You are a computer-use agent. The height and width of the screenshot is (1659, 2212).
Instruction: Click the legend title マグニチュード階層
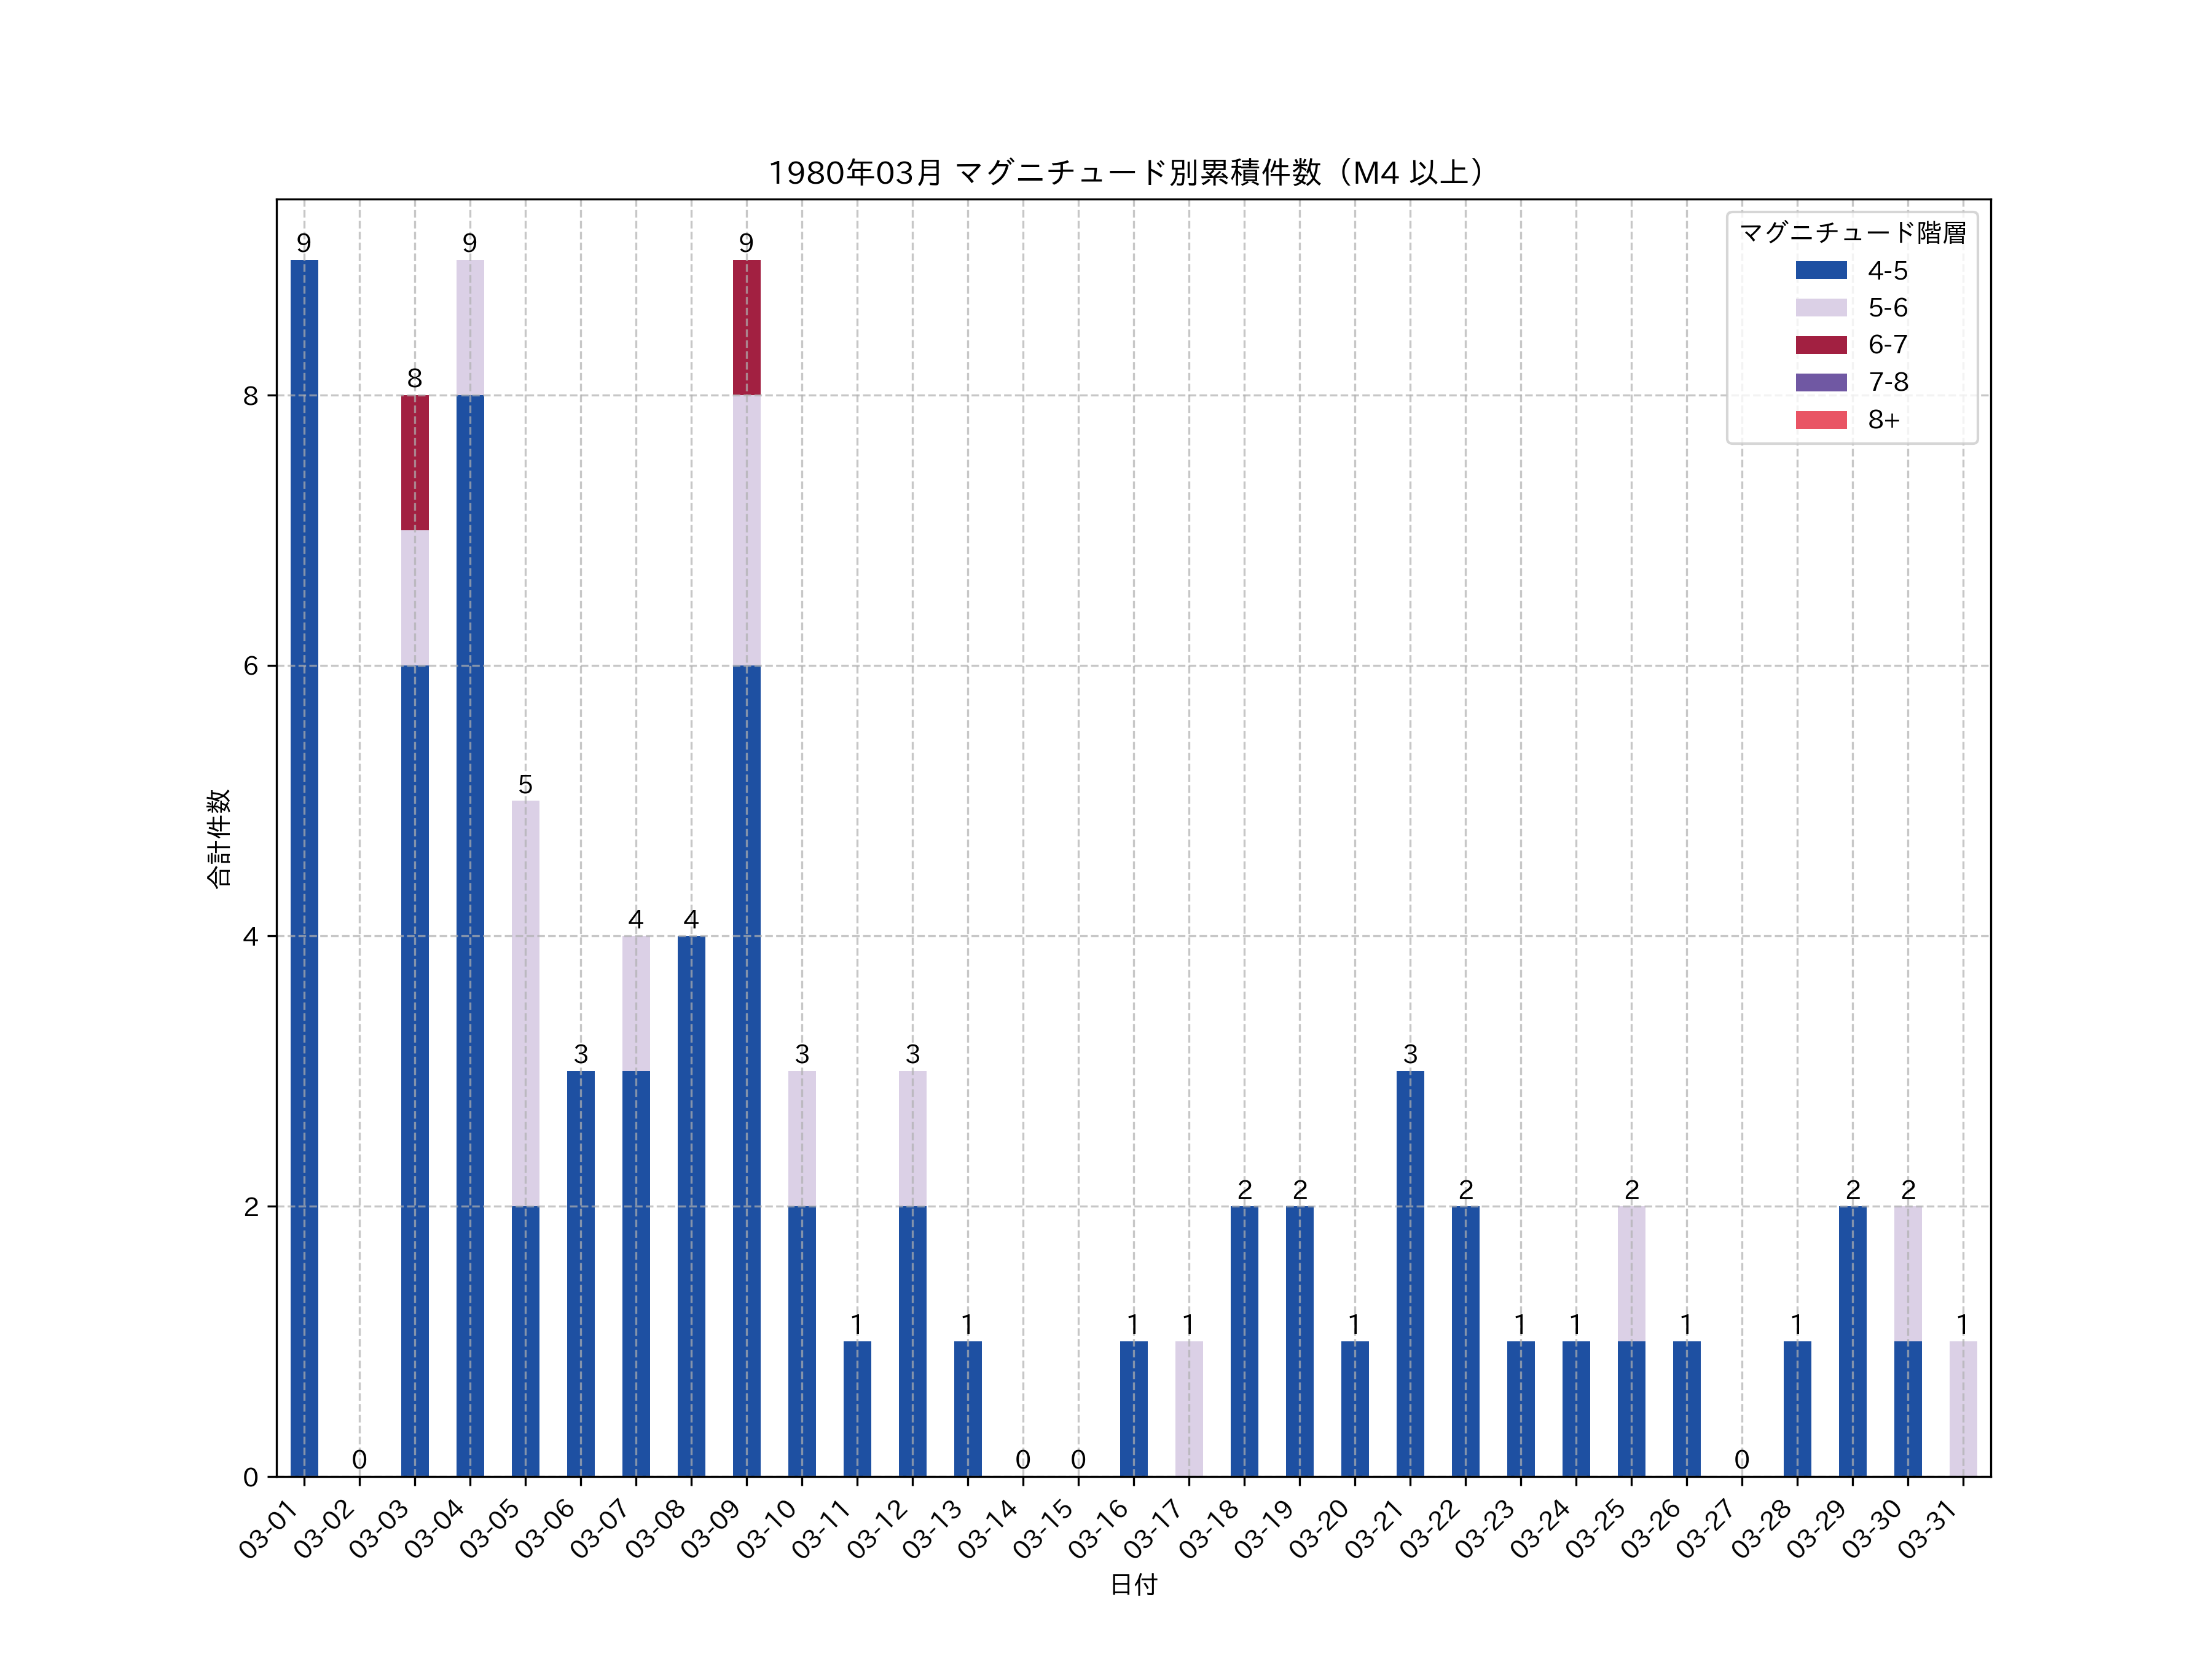[x=1852, y=233]
